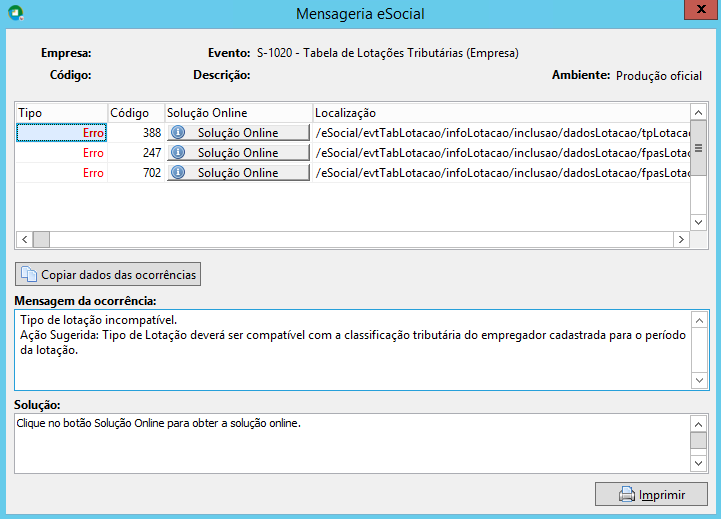Click the Localização column header
Screen dimensions: 721x519
(x=501, y=113)
